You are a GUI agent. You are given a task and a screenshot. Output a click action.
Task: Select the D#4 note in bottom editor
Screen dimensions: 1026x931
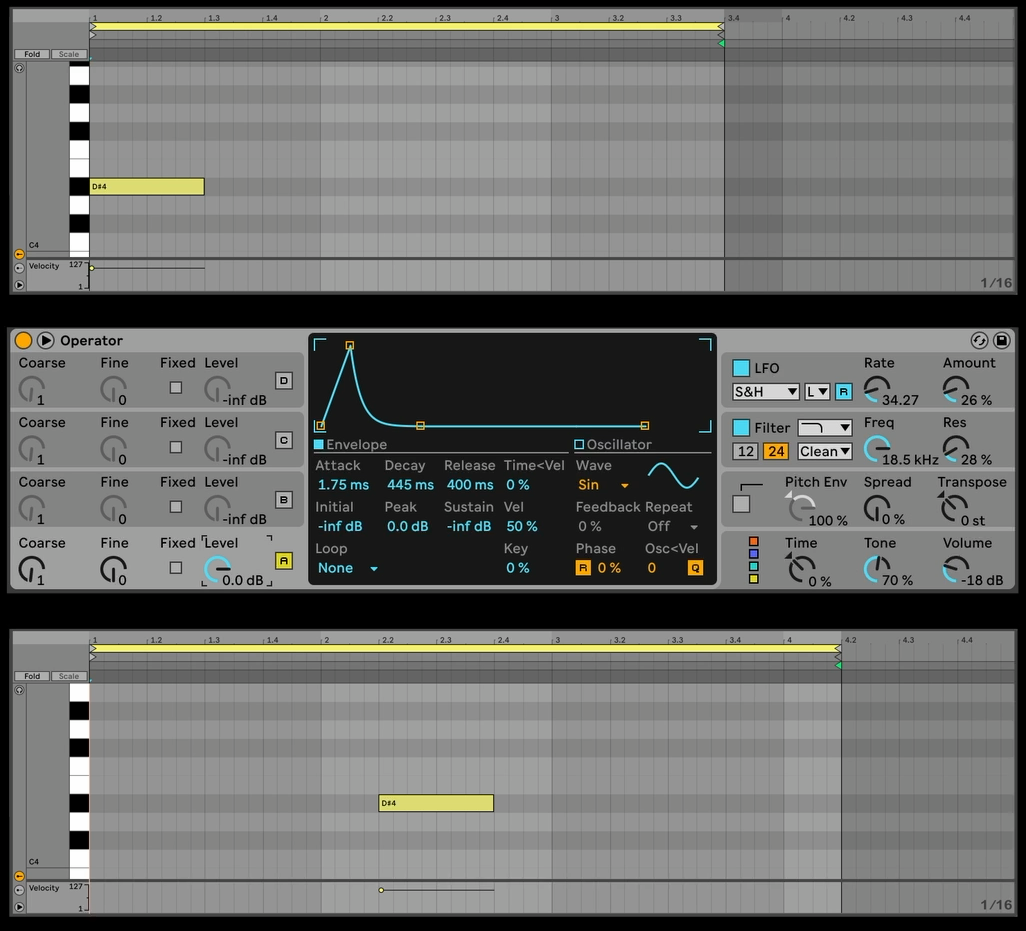point(436,803)
